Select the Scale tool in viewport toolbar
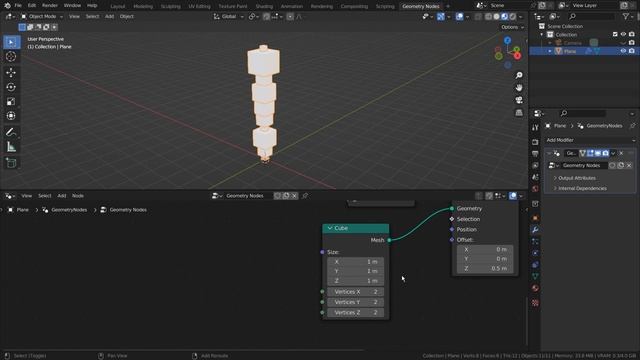The width and height of the screenshot is (640, 360). [11, 102]
